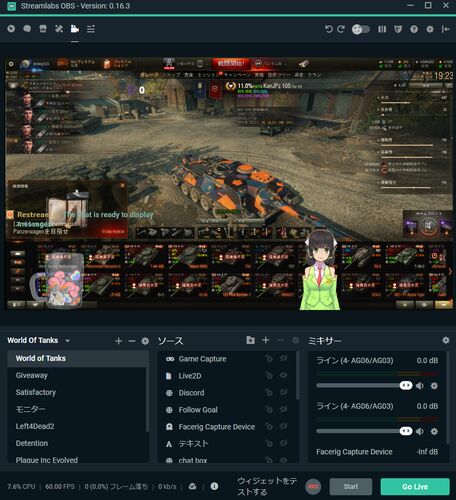456x500 pixels.
Task: Click the sources list scrollbar
Action: (x=297, y=375)
